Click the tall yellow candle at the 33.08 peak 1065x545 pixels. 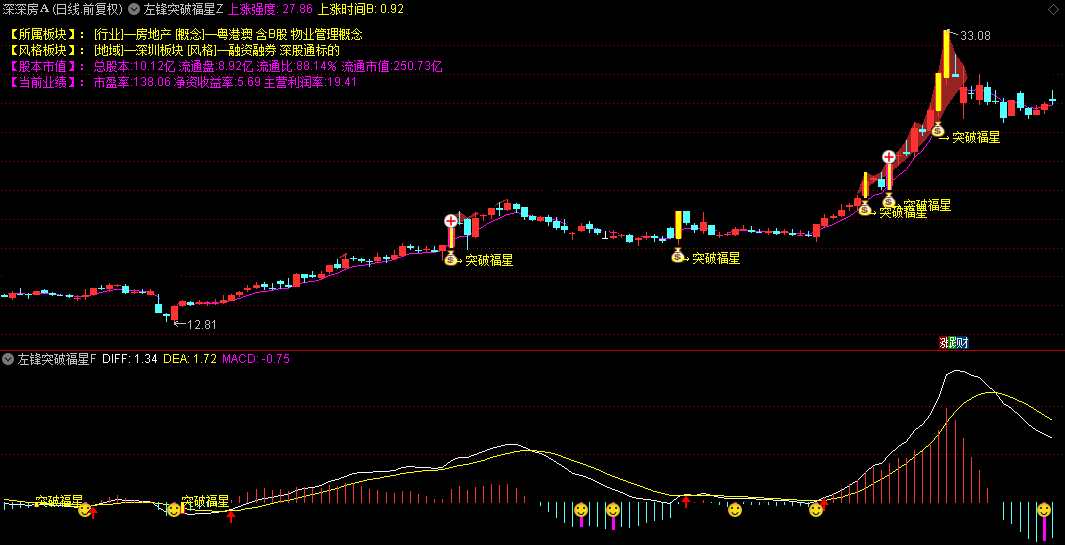[x=946, y=53]
